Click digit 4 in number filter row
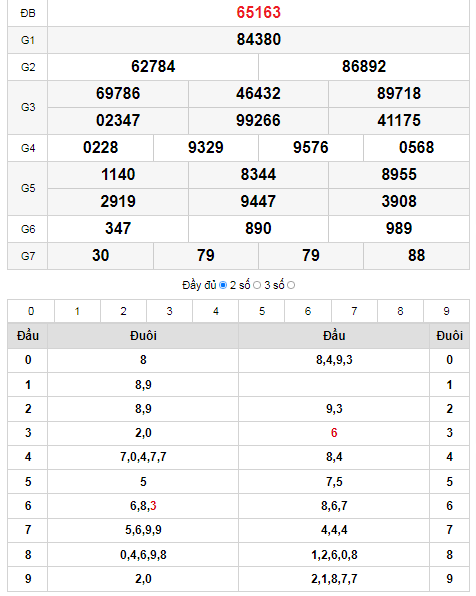 pyautogui.click(x=216, y=311)
